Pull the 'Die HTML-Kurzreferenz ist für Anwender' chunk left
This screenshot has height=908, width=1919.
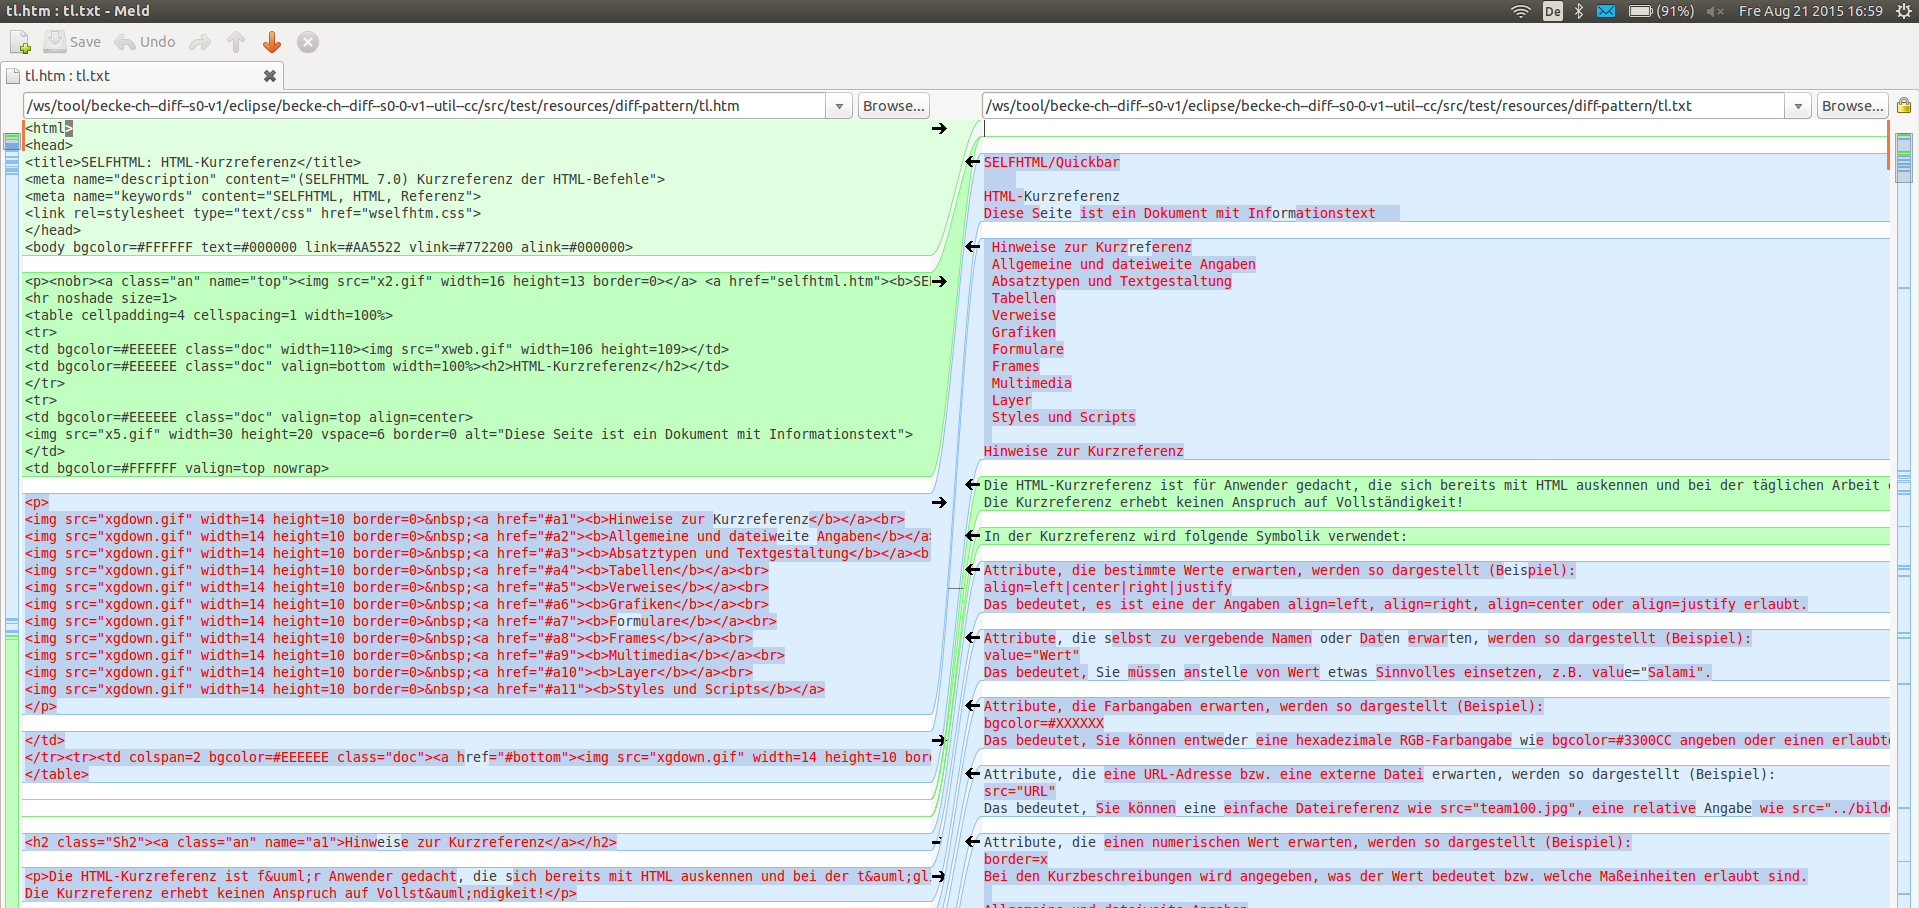pyautogui.click(x=972, y=485)
